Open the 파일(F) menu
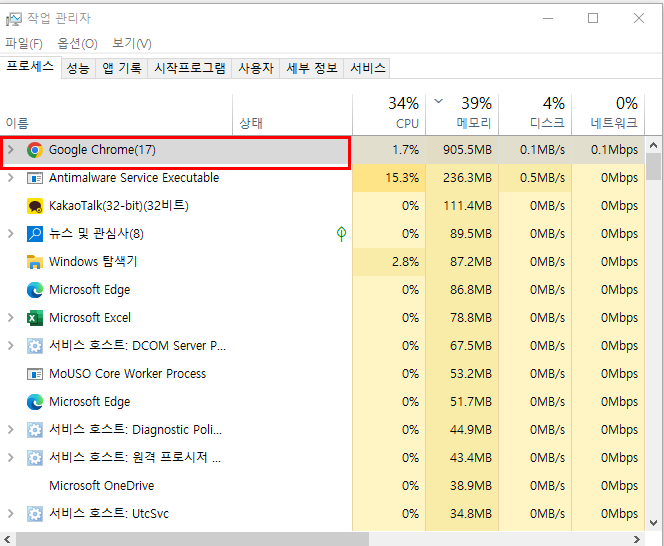Screen dimensions: 664x546 tap(24, 43)
